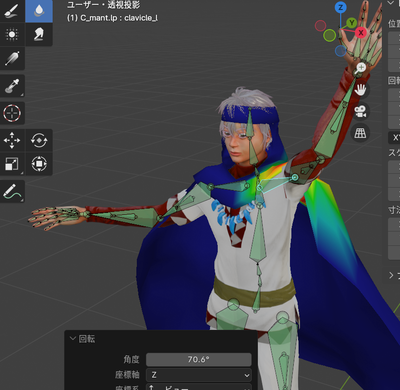The width and height of the screenshot is (400, 390).
Task: Collapse the 回転 operator panel
Action: point(73,339)
